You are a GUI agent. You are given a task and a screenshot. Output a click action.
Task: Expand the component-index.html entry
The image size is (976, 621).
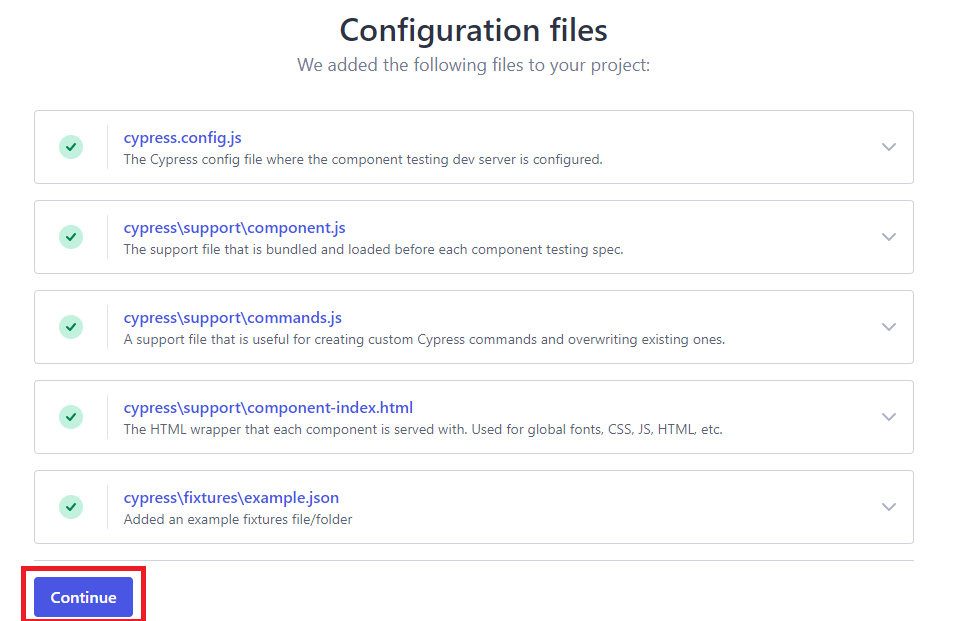pos(889,417)
